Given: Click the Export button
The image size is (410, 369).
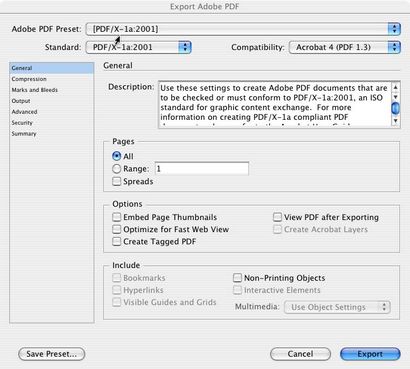Looking at the screenshot, I should pos(370,354).
